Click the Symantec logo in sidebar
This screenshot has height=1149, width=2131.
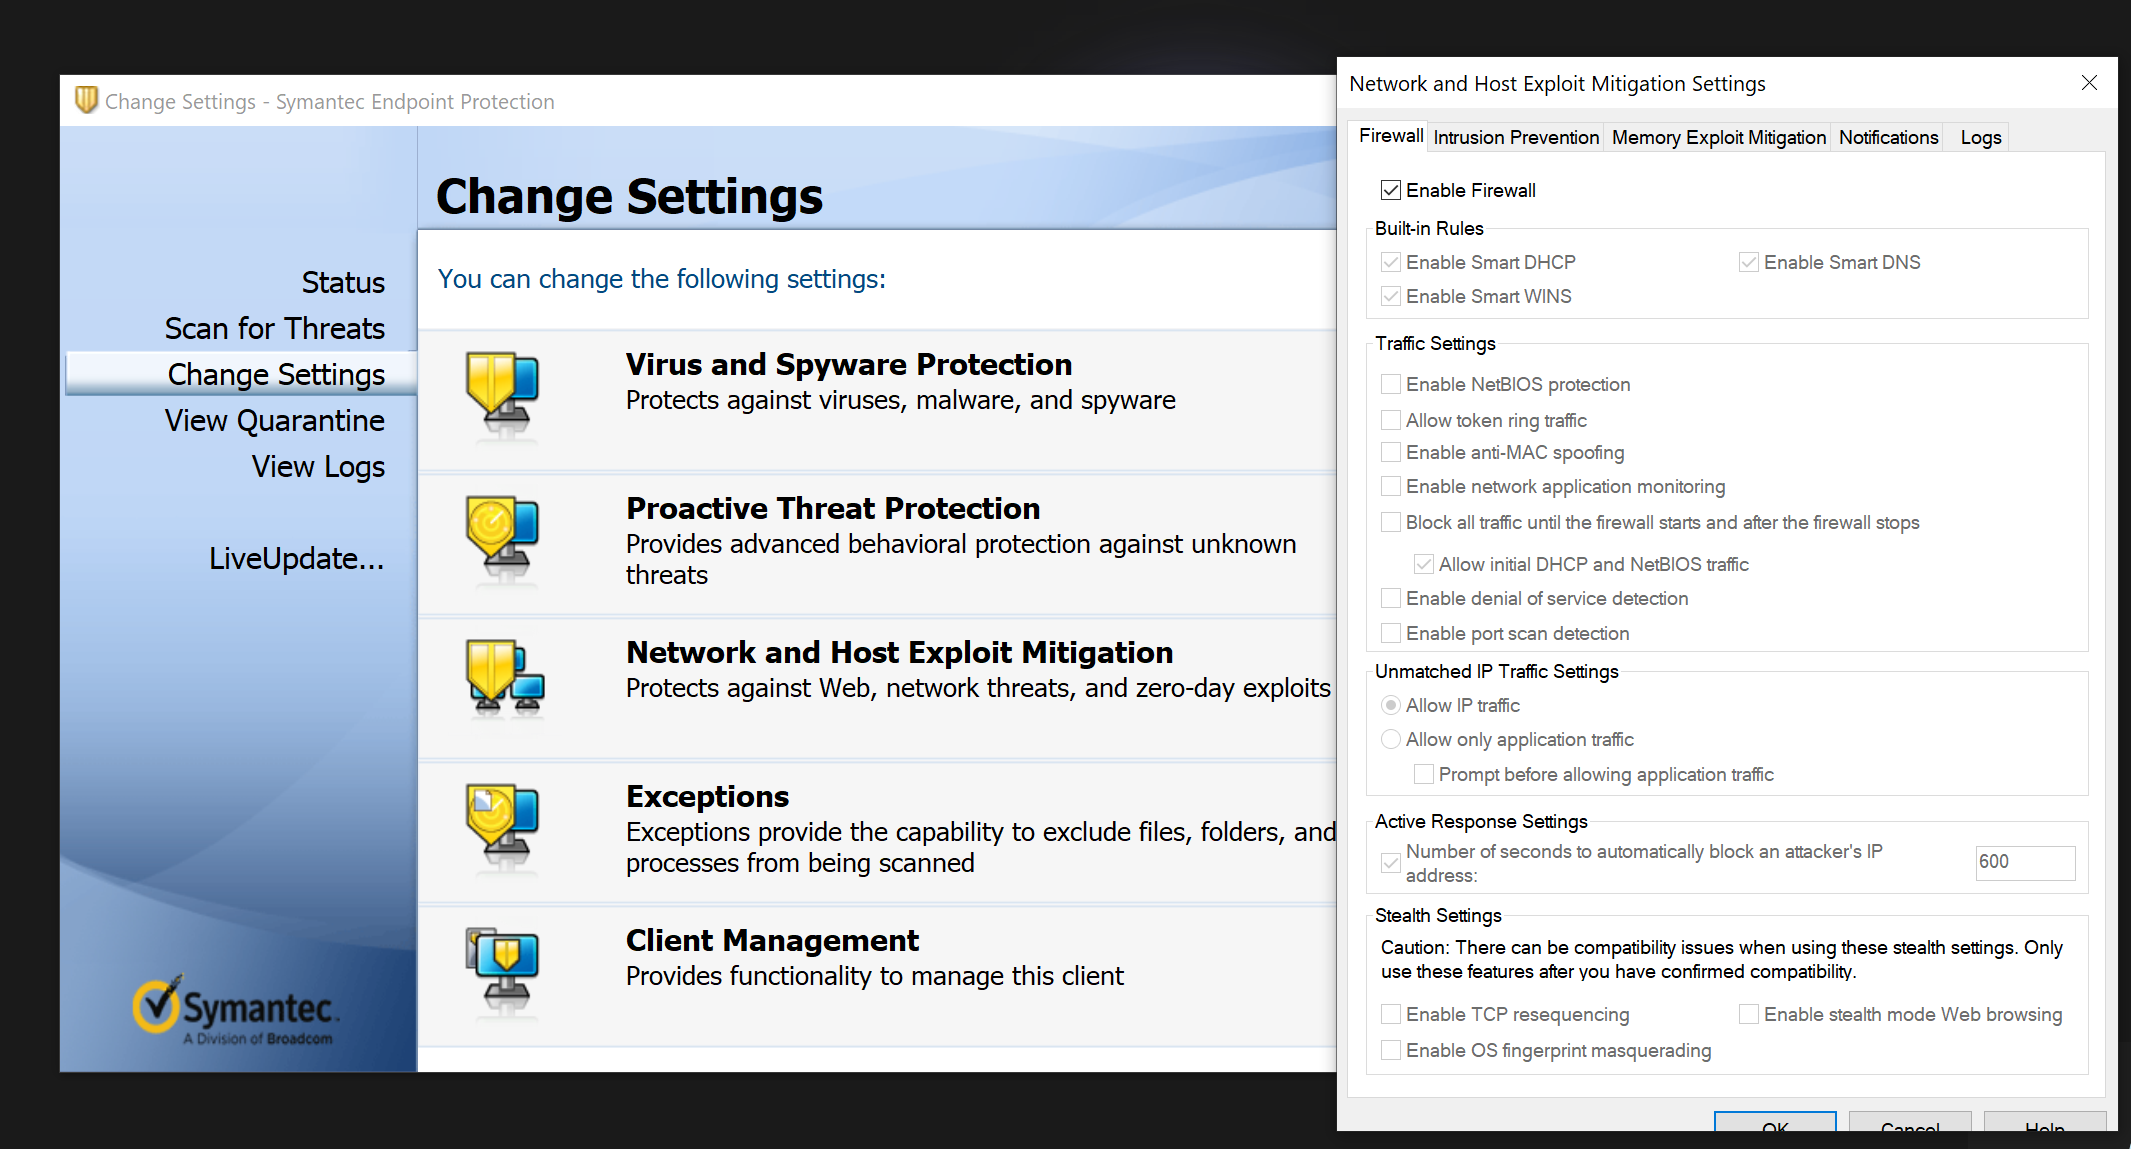pos(237,1008)
